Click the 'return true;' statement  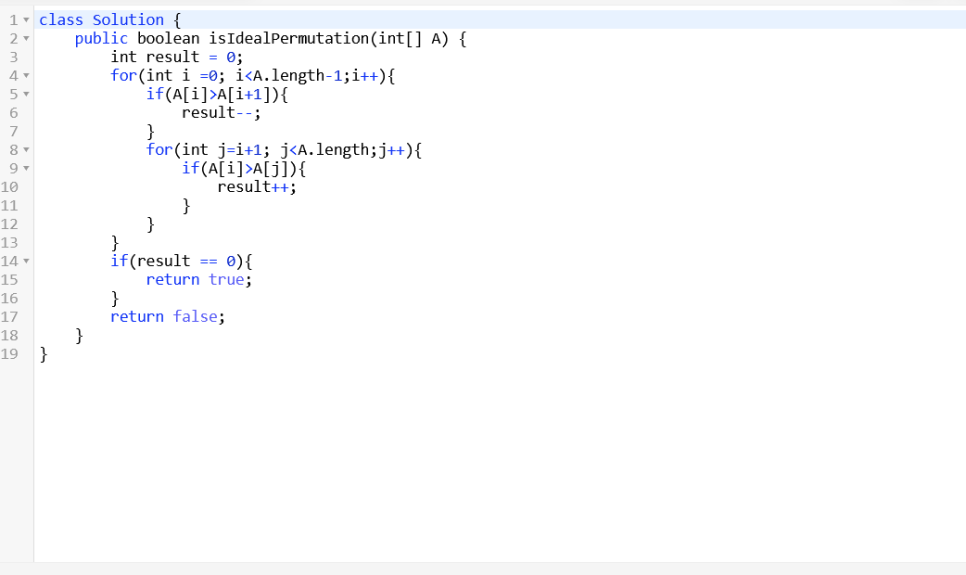(x=199, y=280)
